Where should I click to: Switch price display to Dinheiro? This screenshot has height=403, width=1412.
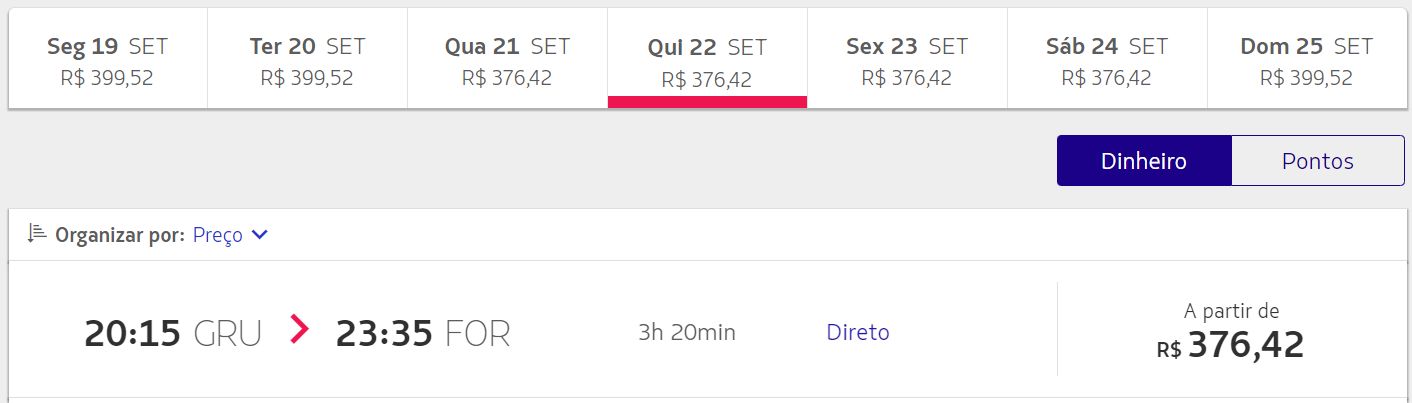[1144, 161]
